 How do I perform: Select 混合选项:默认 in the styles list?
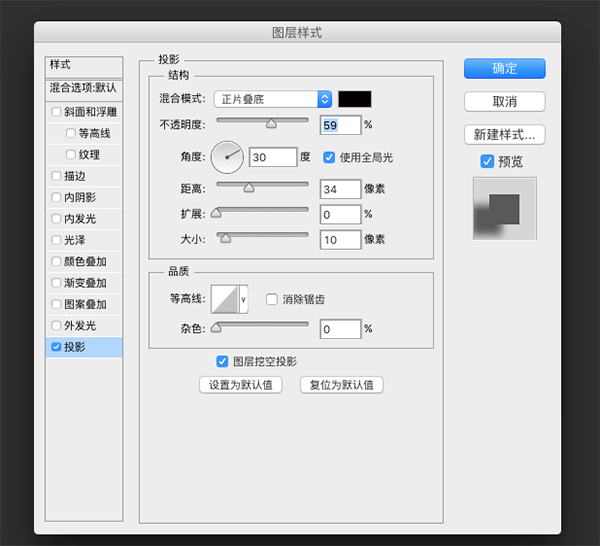pyautogui.click(x=84, y=88)
